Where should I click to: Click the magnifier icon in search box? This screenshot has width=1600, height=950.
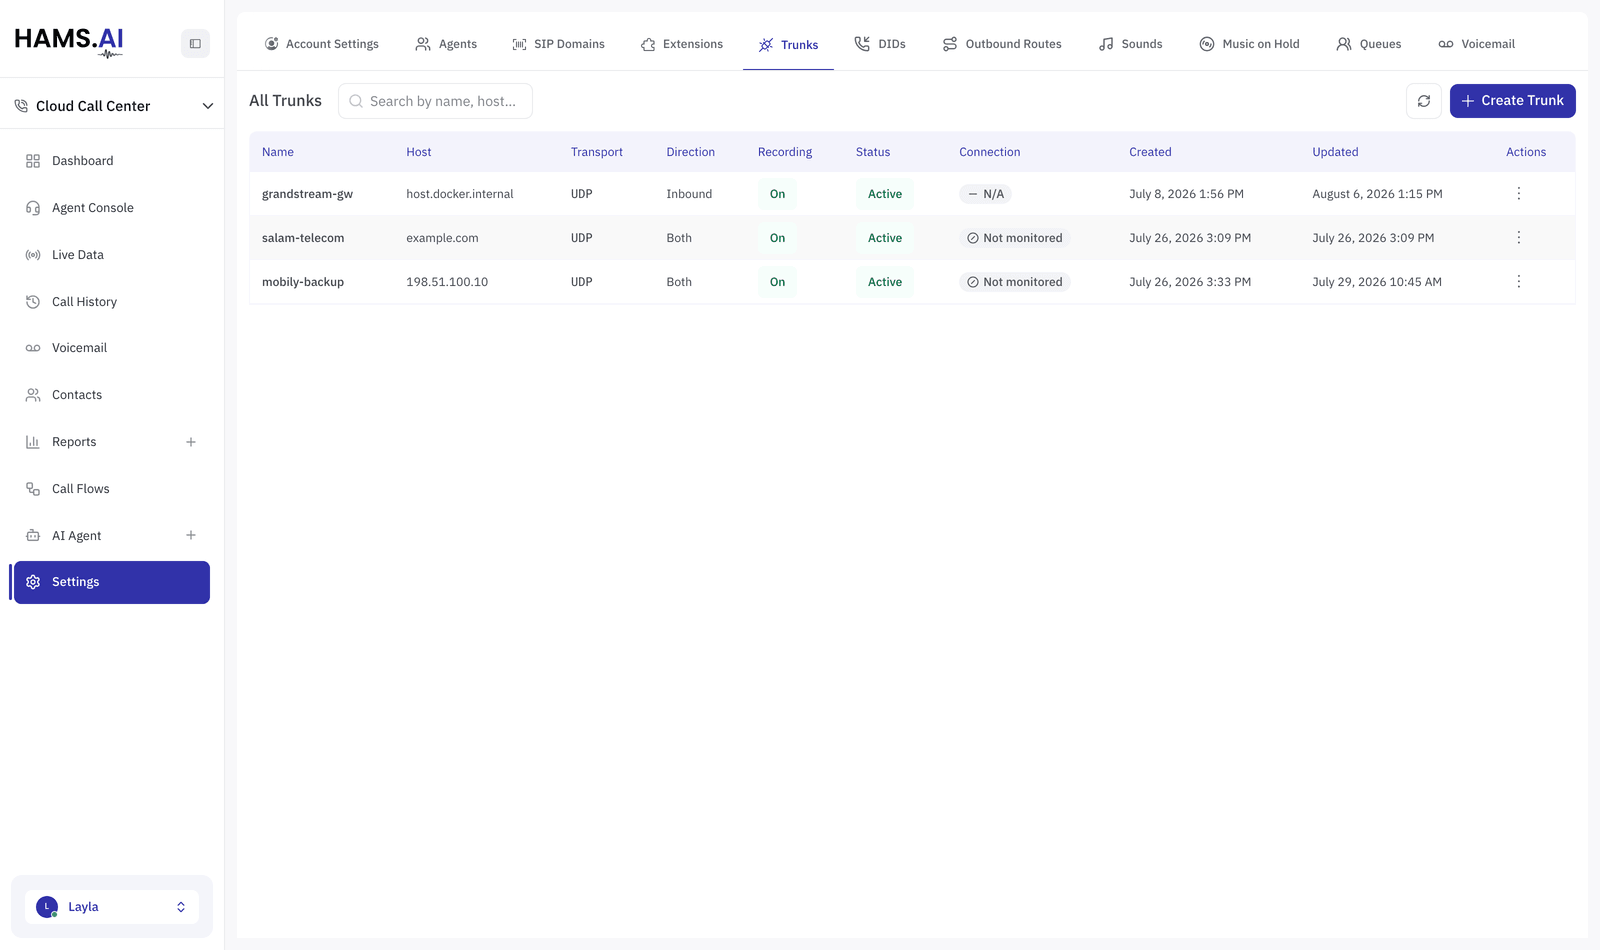(356, 101)
